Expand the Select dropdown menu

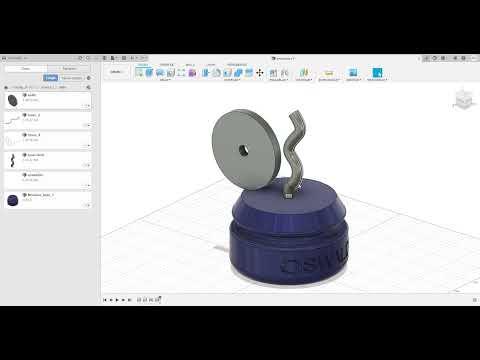pos(377,80)
